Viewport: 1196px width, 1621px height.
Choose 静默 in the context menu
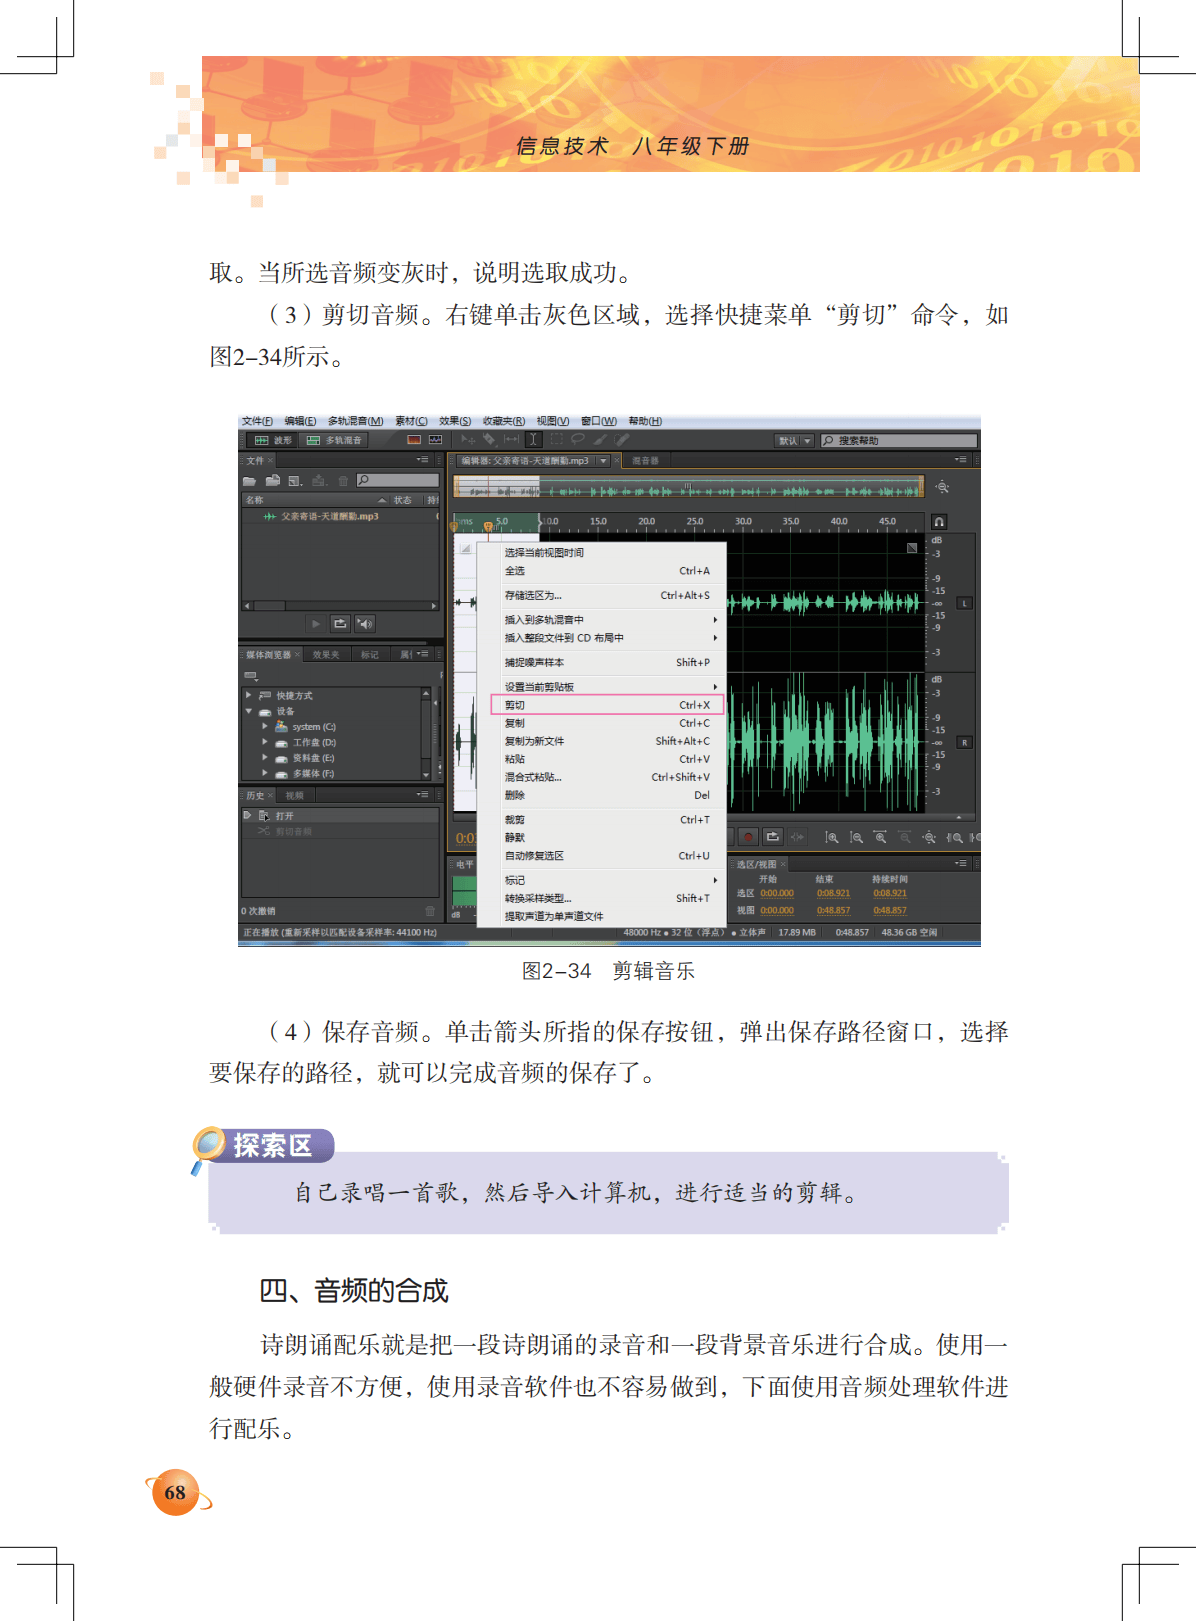(x=607, y=838)
